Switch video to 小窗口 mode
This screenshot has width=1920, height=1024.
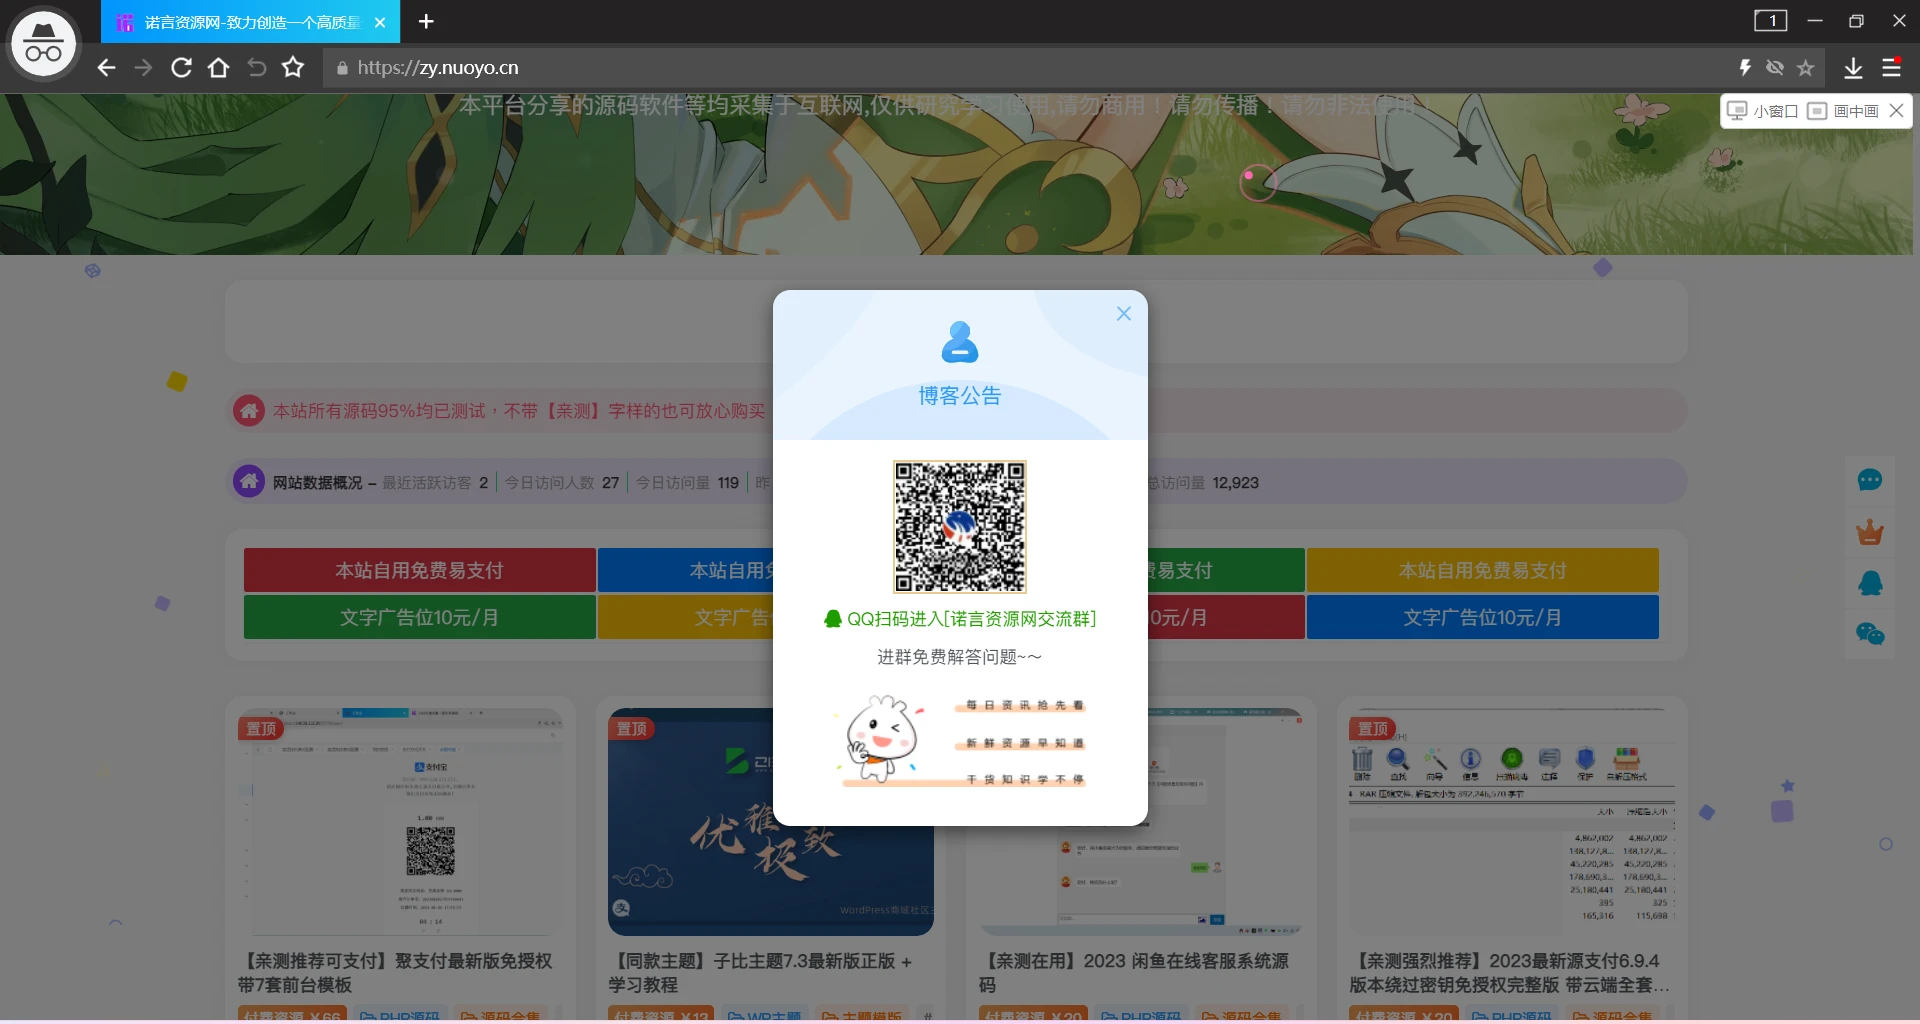[1763, 111]
